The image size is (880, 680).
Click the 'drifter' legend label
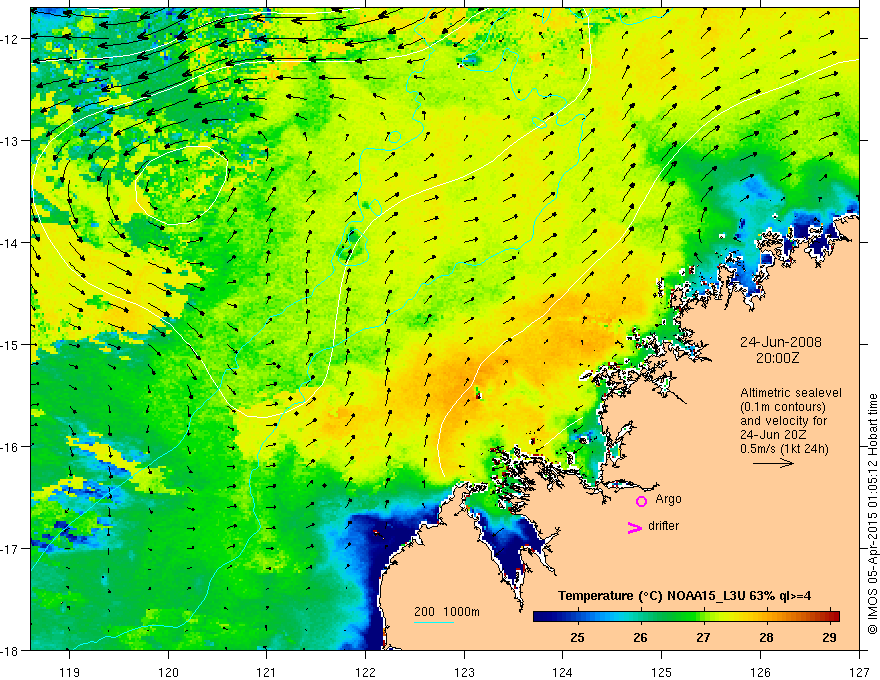[x=663, y=526]
